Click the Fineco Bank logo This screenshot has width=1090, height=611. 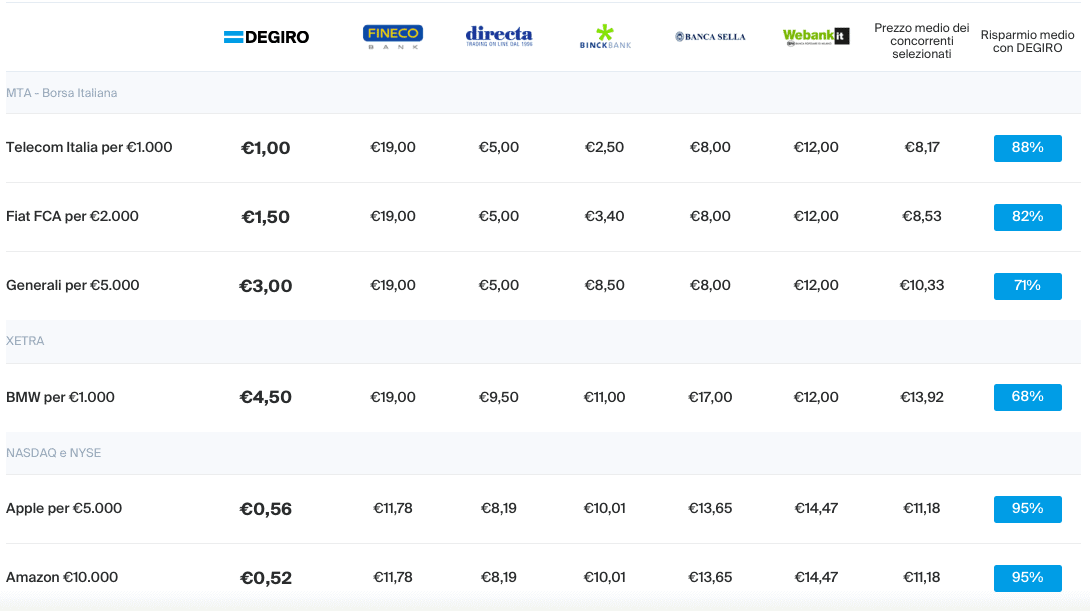click(393, 37)
